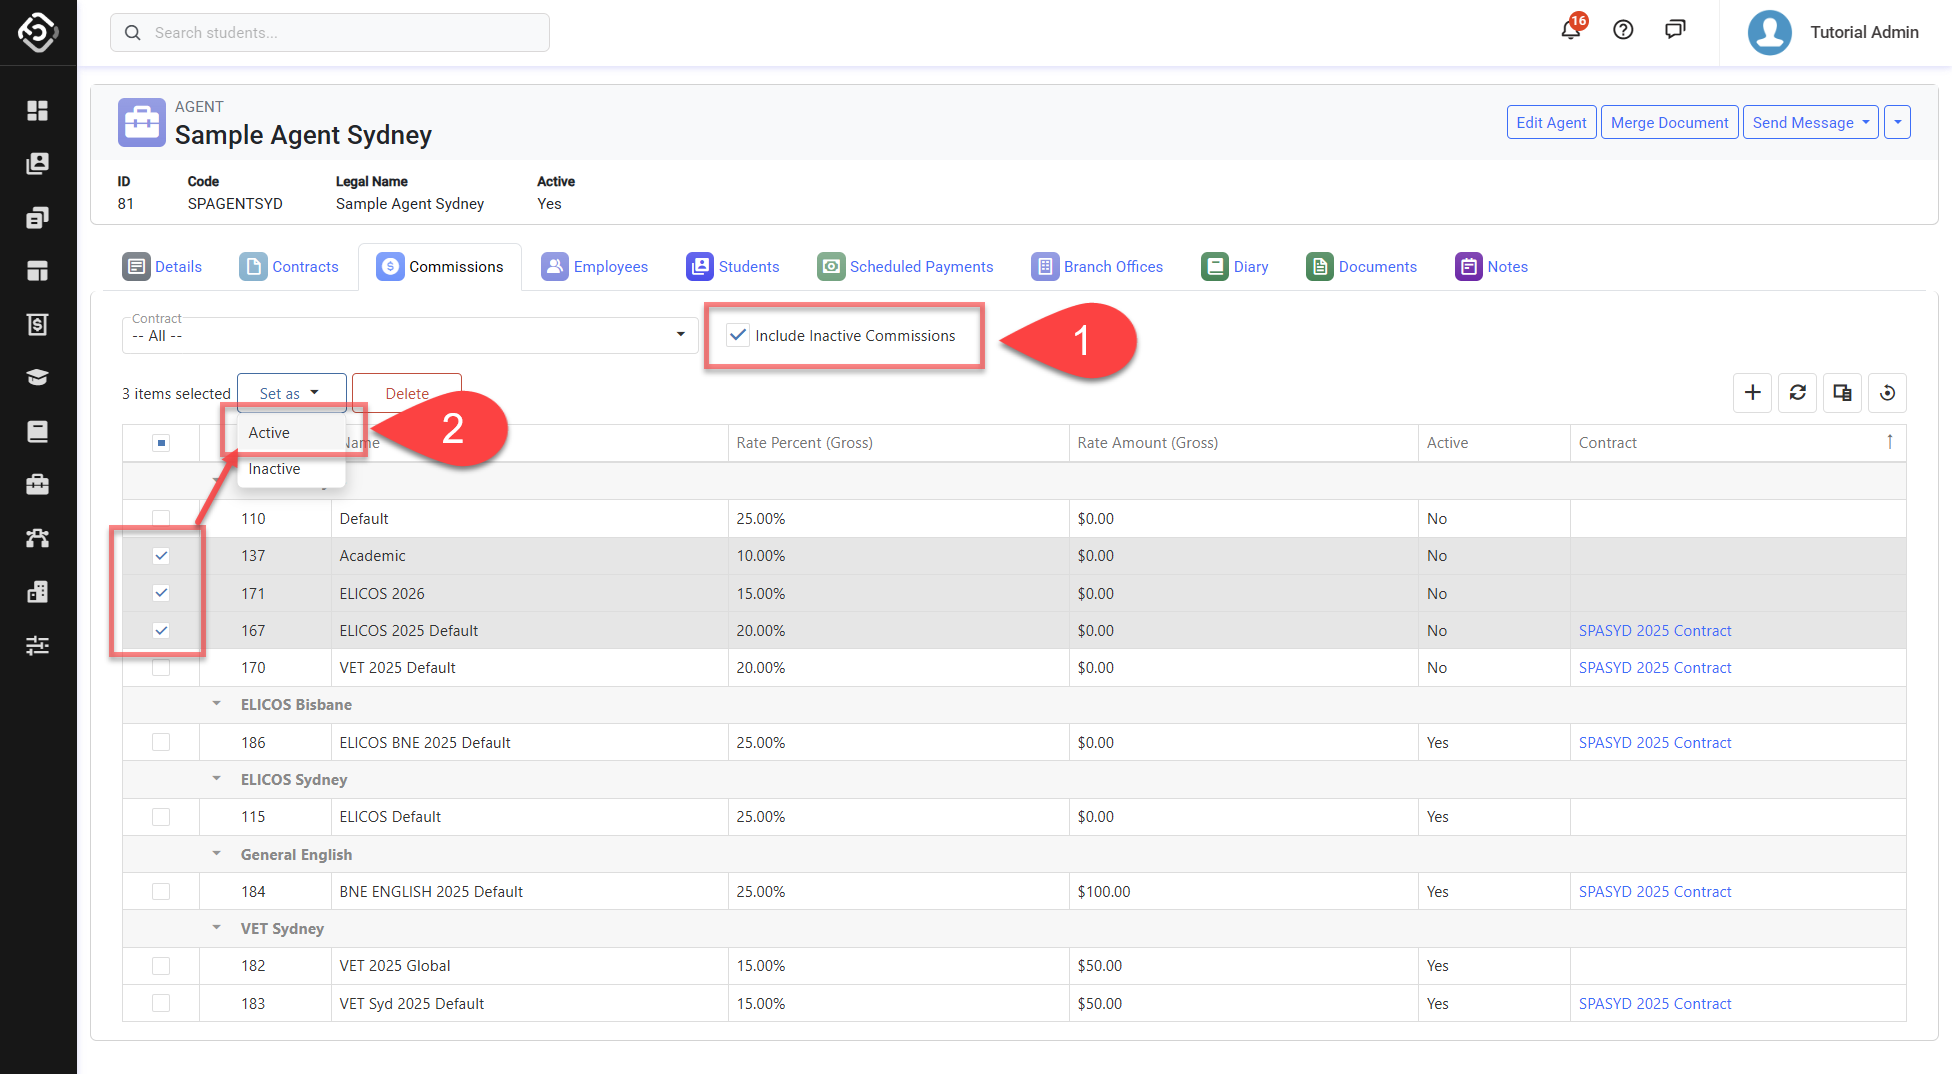Click the dashboard icon in sidebar
1952x1074 pixels.
point(38,110)
